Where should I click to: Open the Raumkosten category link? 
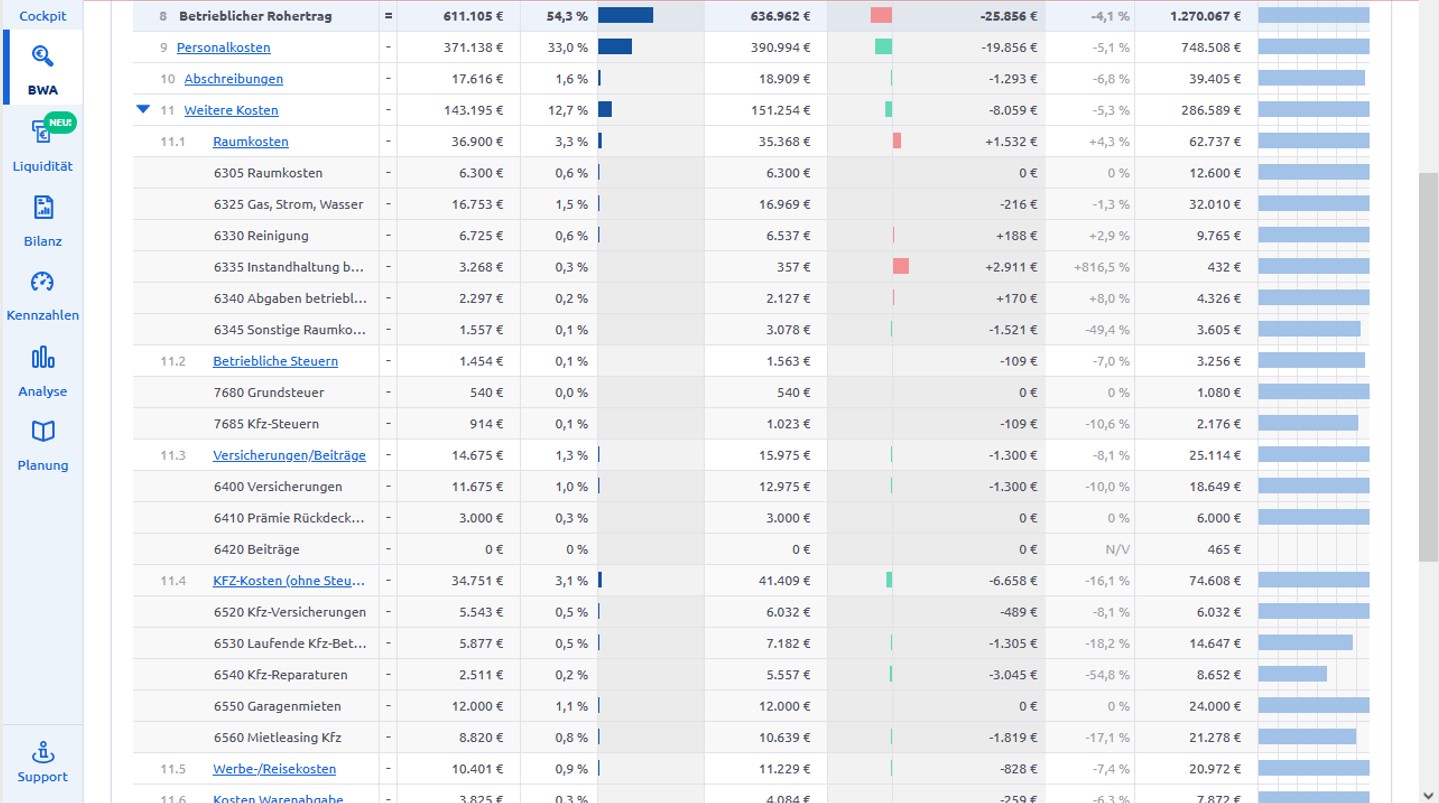tap(250, 141)
